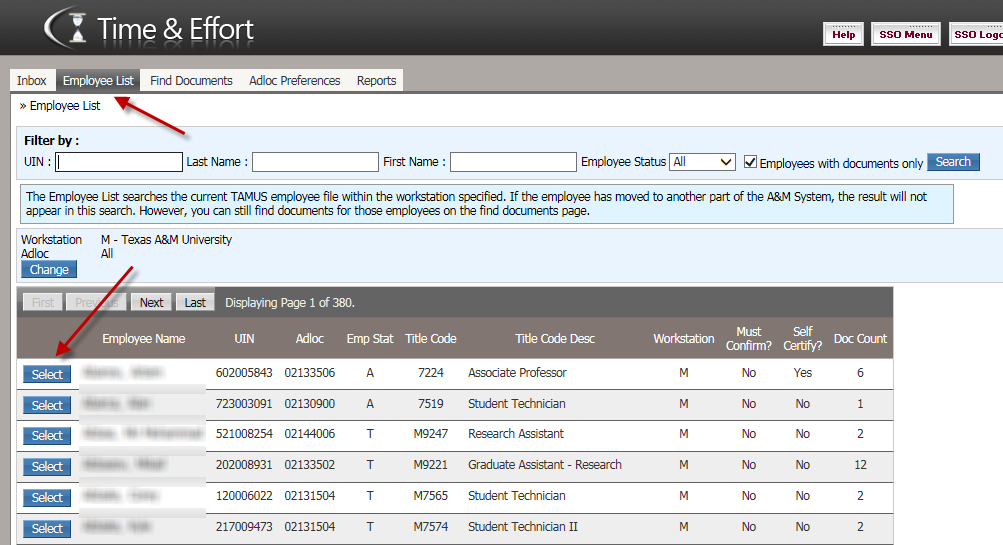This screenshot has width=1003, height=545.
Task: Go to the Adloc Preferences tab
Action: point(294,81)
